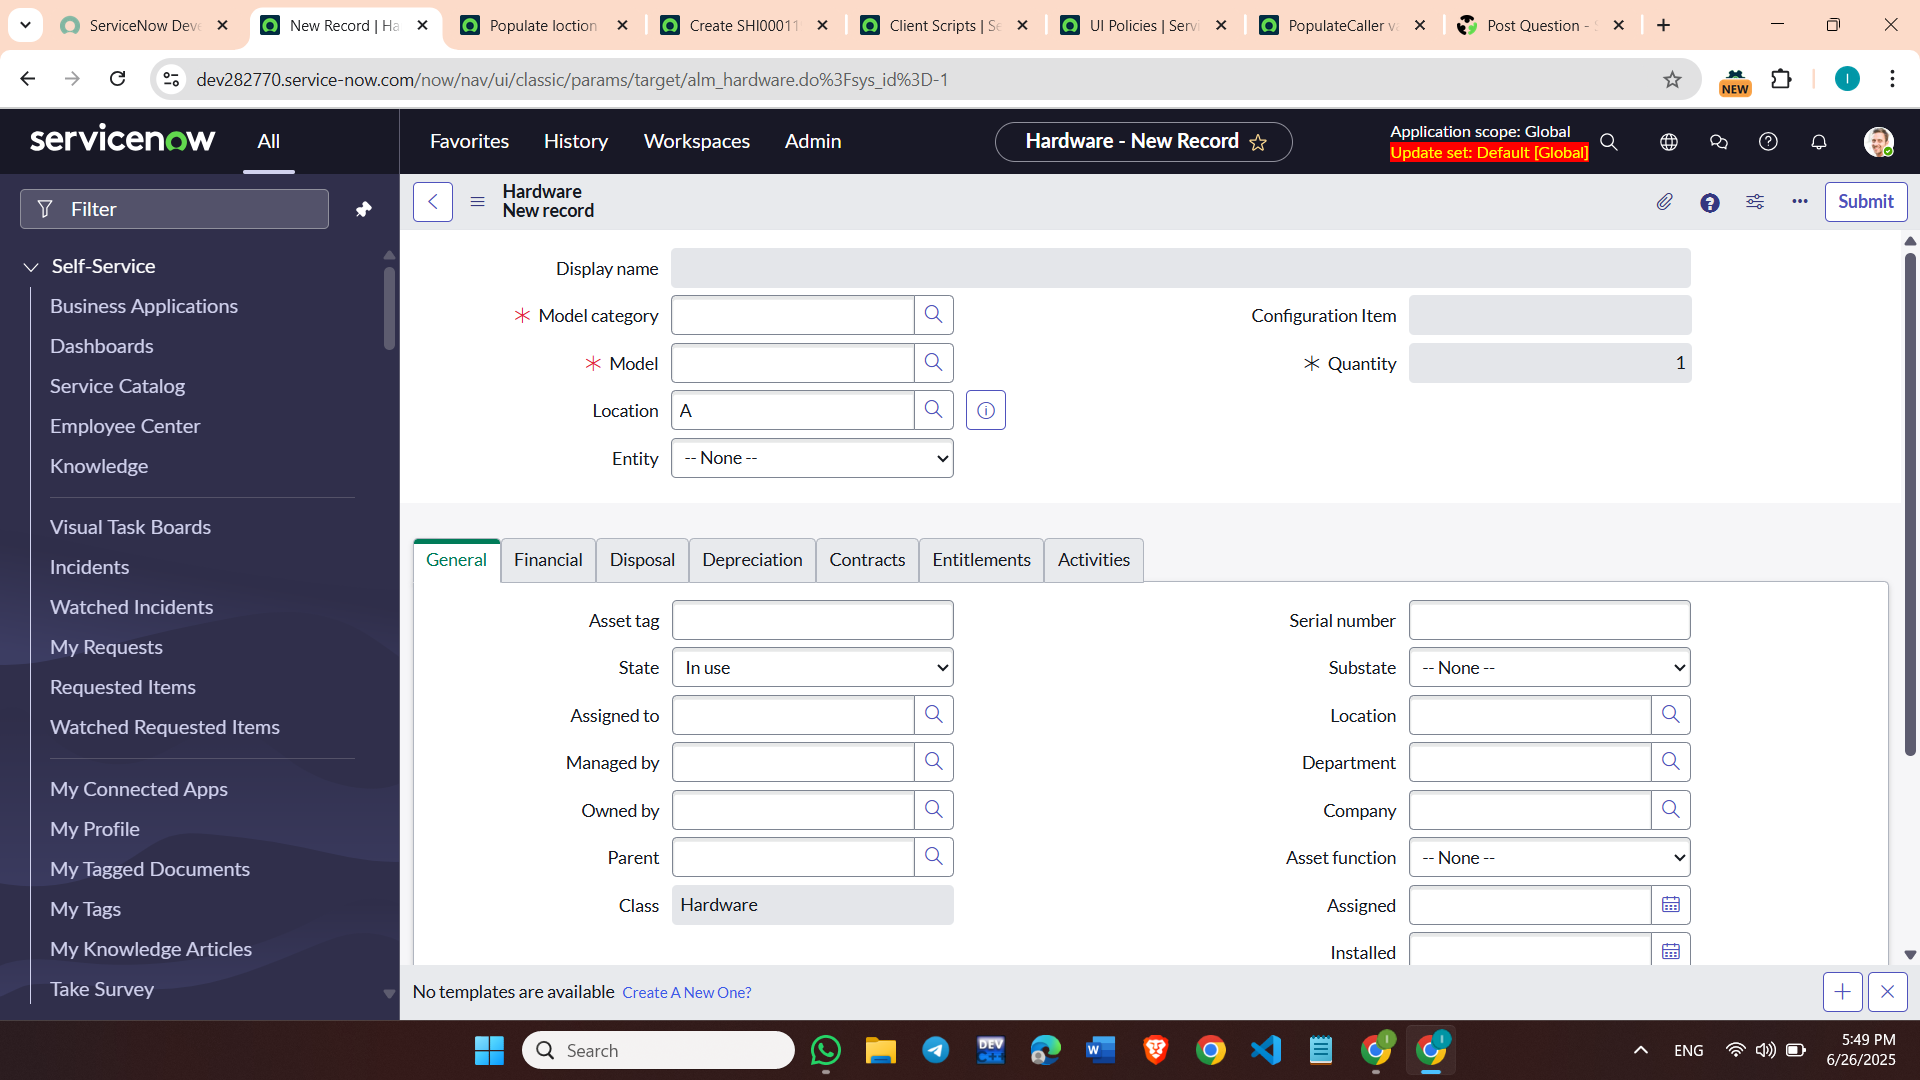Open WhatsApp from the taskbar
Image resolution: width=1920 pixels, height=1080 pixels.
click(x=826, y=1050)
